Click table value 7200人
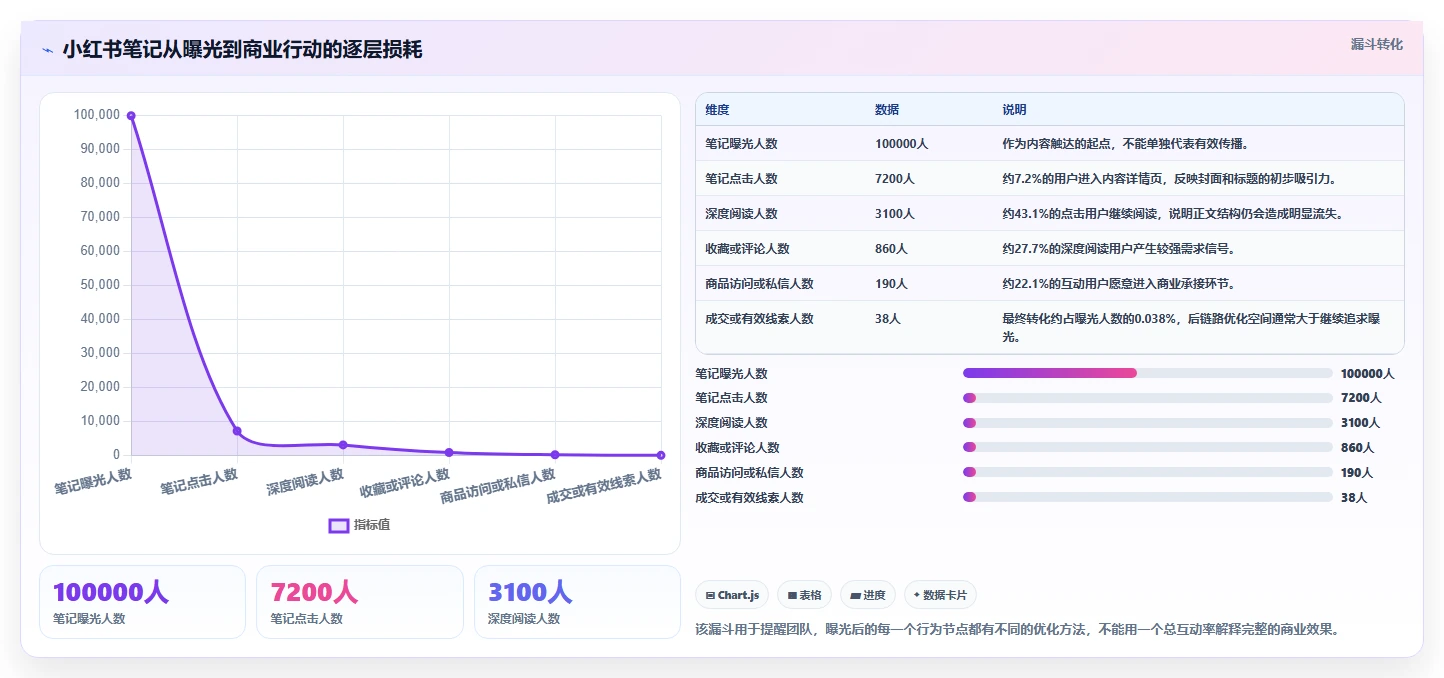 click(x=895, y=179)
